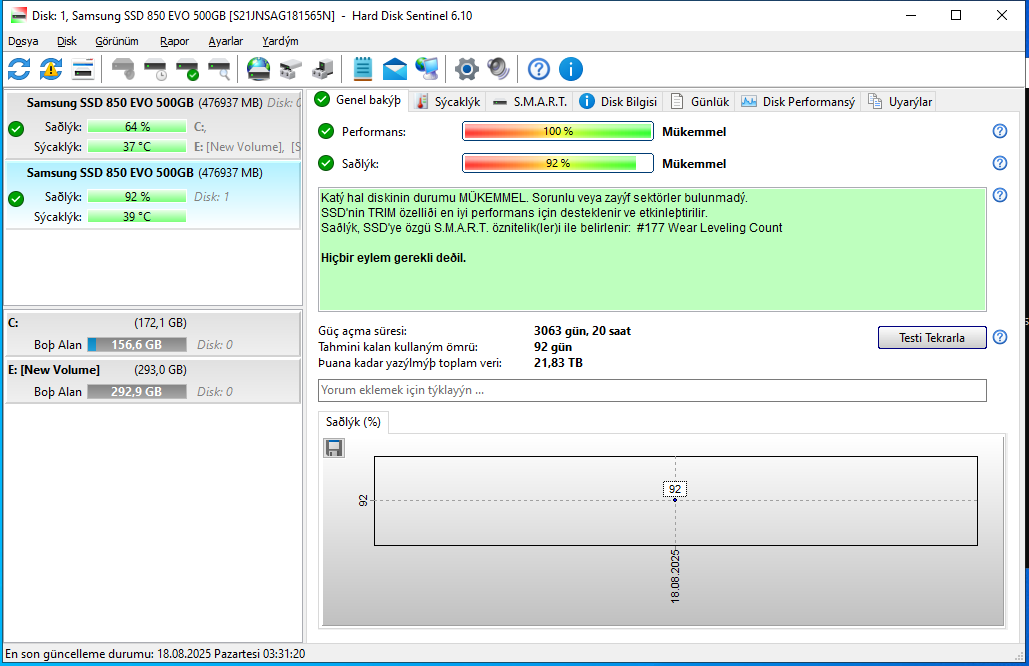Open the Rapor menu
The width and height of the screenshot is (1029, 666).
point(175,41)
